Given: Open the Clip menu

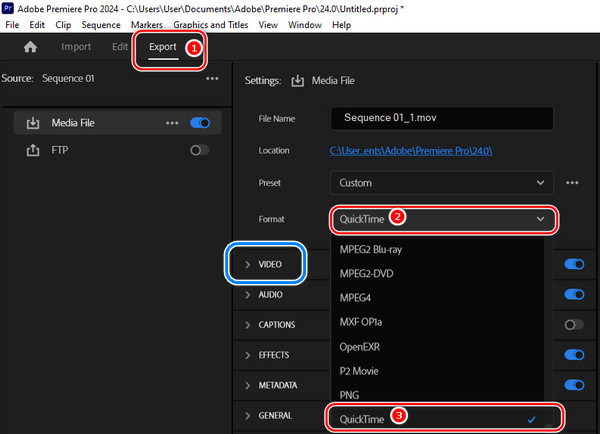Looking at the screenshot, I should coord(63,25).
